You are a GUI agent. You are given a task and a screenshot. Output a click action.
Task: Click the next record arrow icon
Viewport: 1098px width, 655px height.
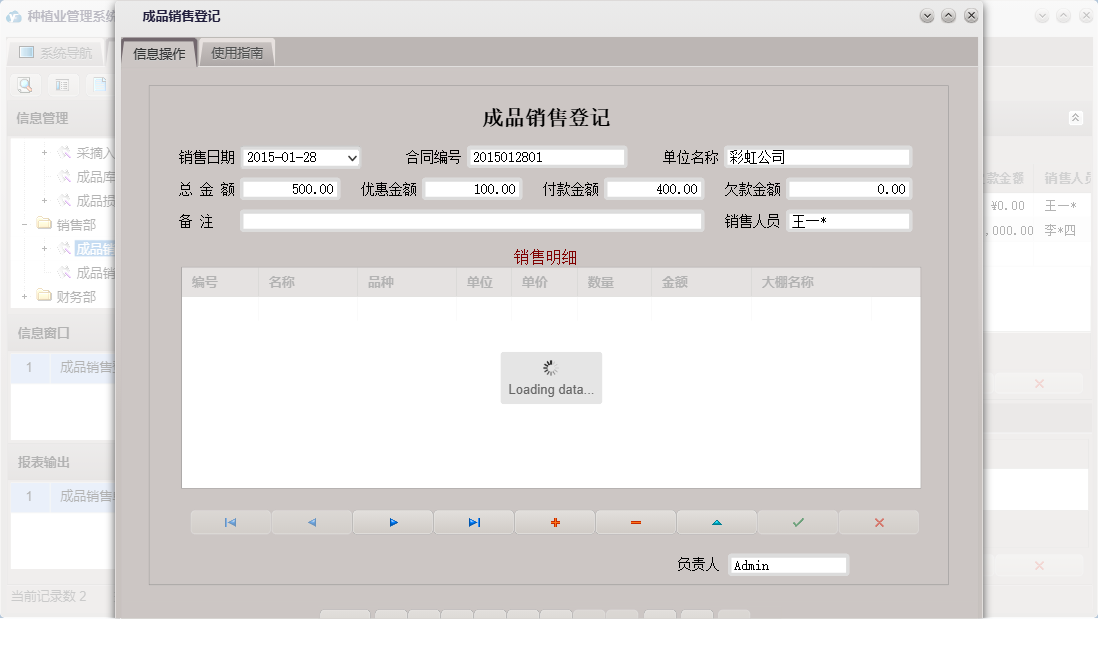(x=393, y=521)
